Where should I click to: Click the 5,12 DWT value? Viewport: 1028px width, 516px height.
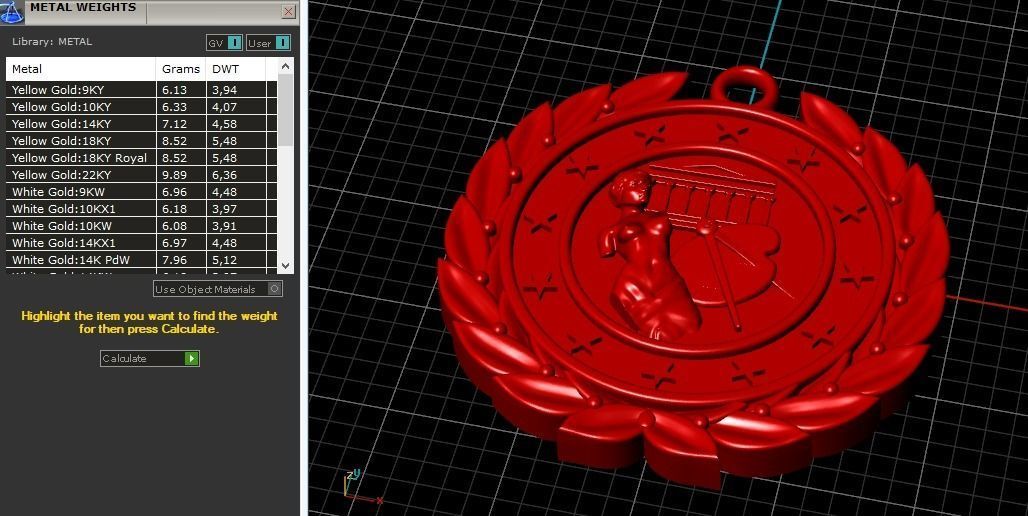pyautogui.click(x=224, y=260)
